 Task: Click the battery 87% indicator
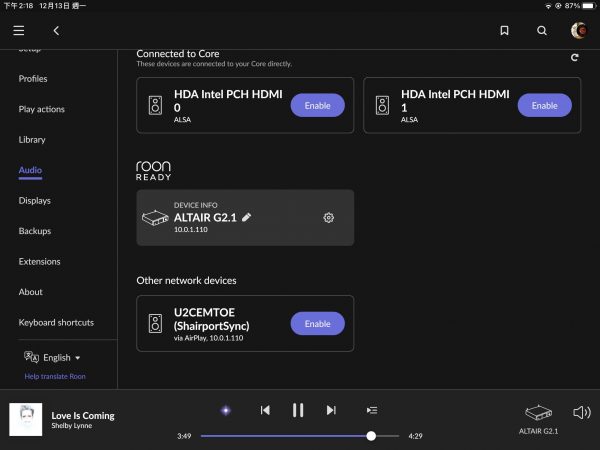[580, 6]
